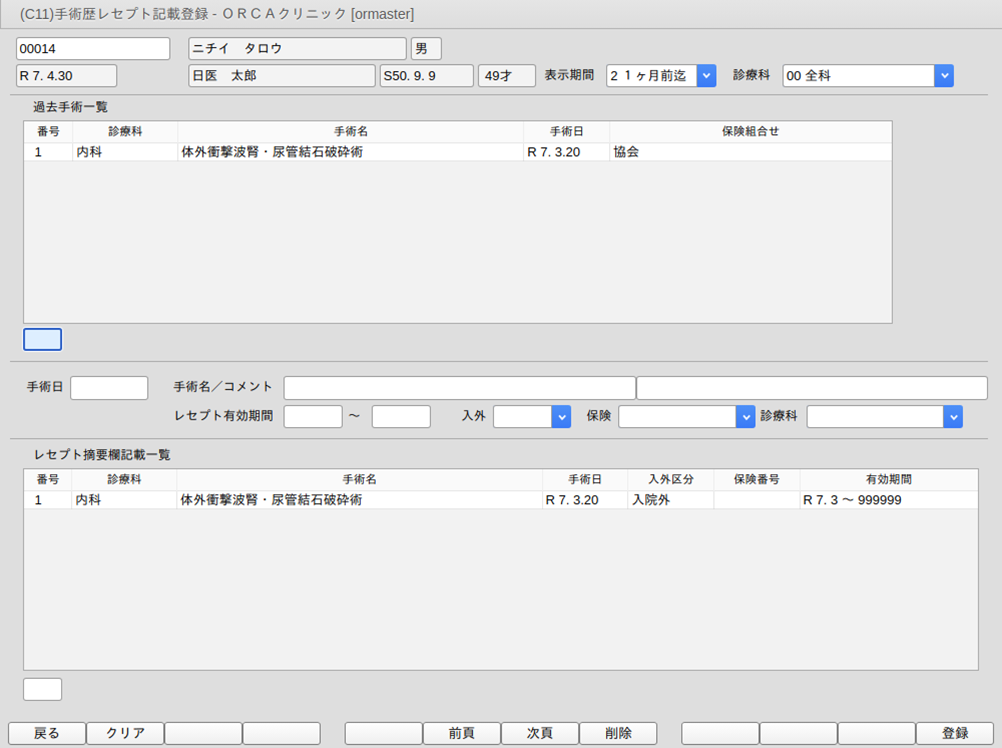This screenshot has width=1002, height=748.
Task: Click the second 手術名／コメント field on right
Action: point(811,388)
